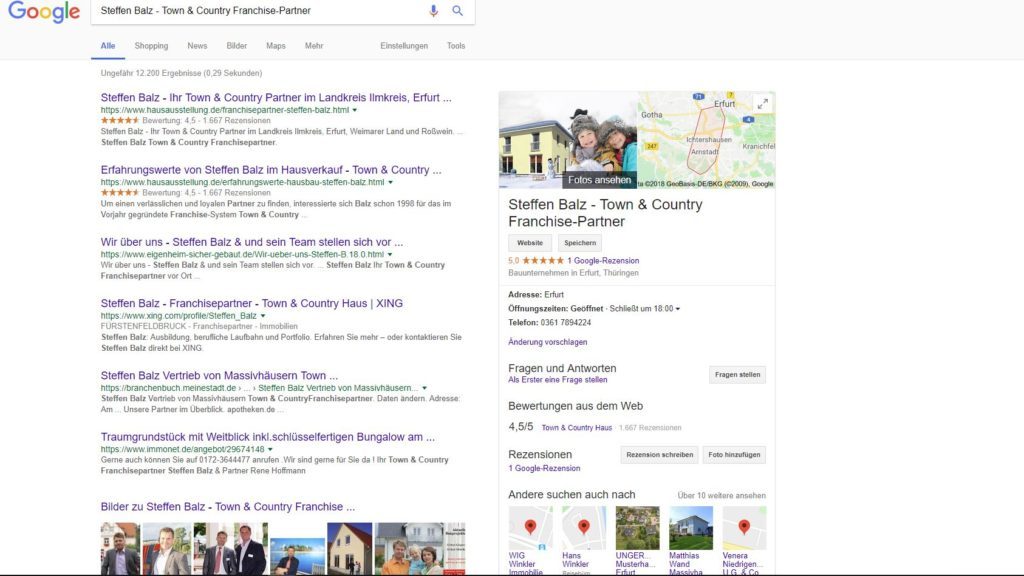This screenshot has width=1024, height=576.
Task: Open the '1 Google-Rezension' link beside stars
Action: click(x=603, y=261)
